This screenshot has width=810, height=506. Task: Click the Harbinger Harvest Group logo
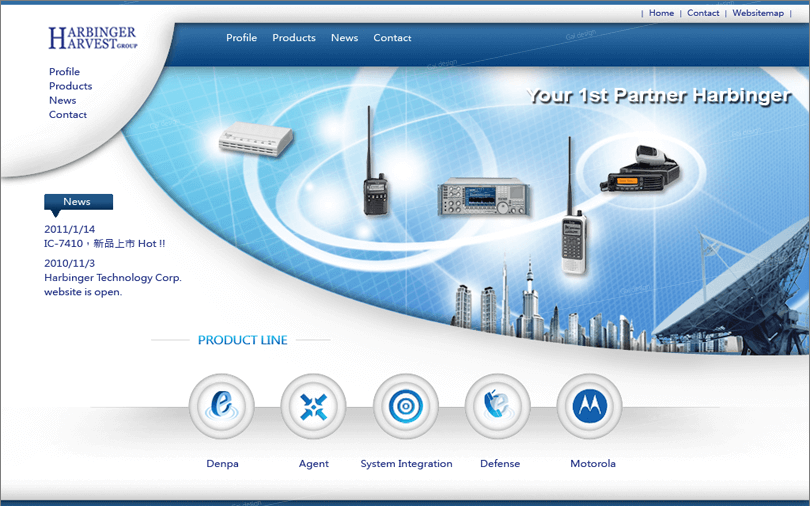point(93,38)
